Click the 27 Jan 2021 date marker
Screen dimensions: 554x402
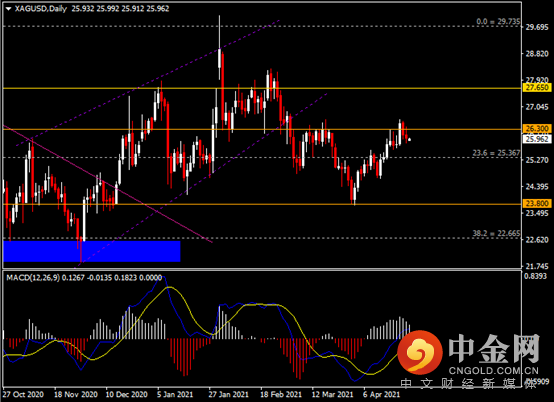tap(228, 394)
